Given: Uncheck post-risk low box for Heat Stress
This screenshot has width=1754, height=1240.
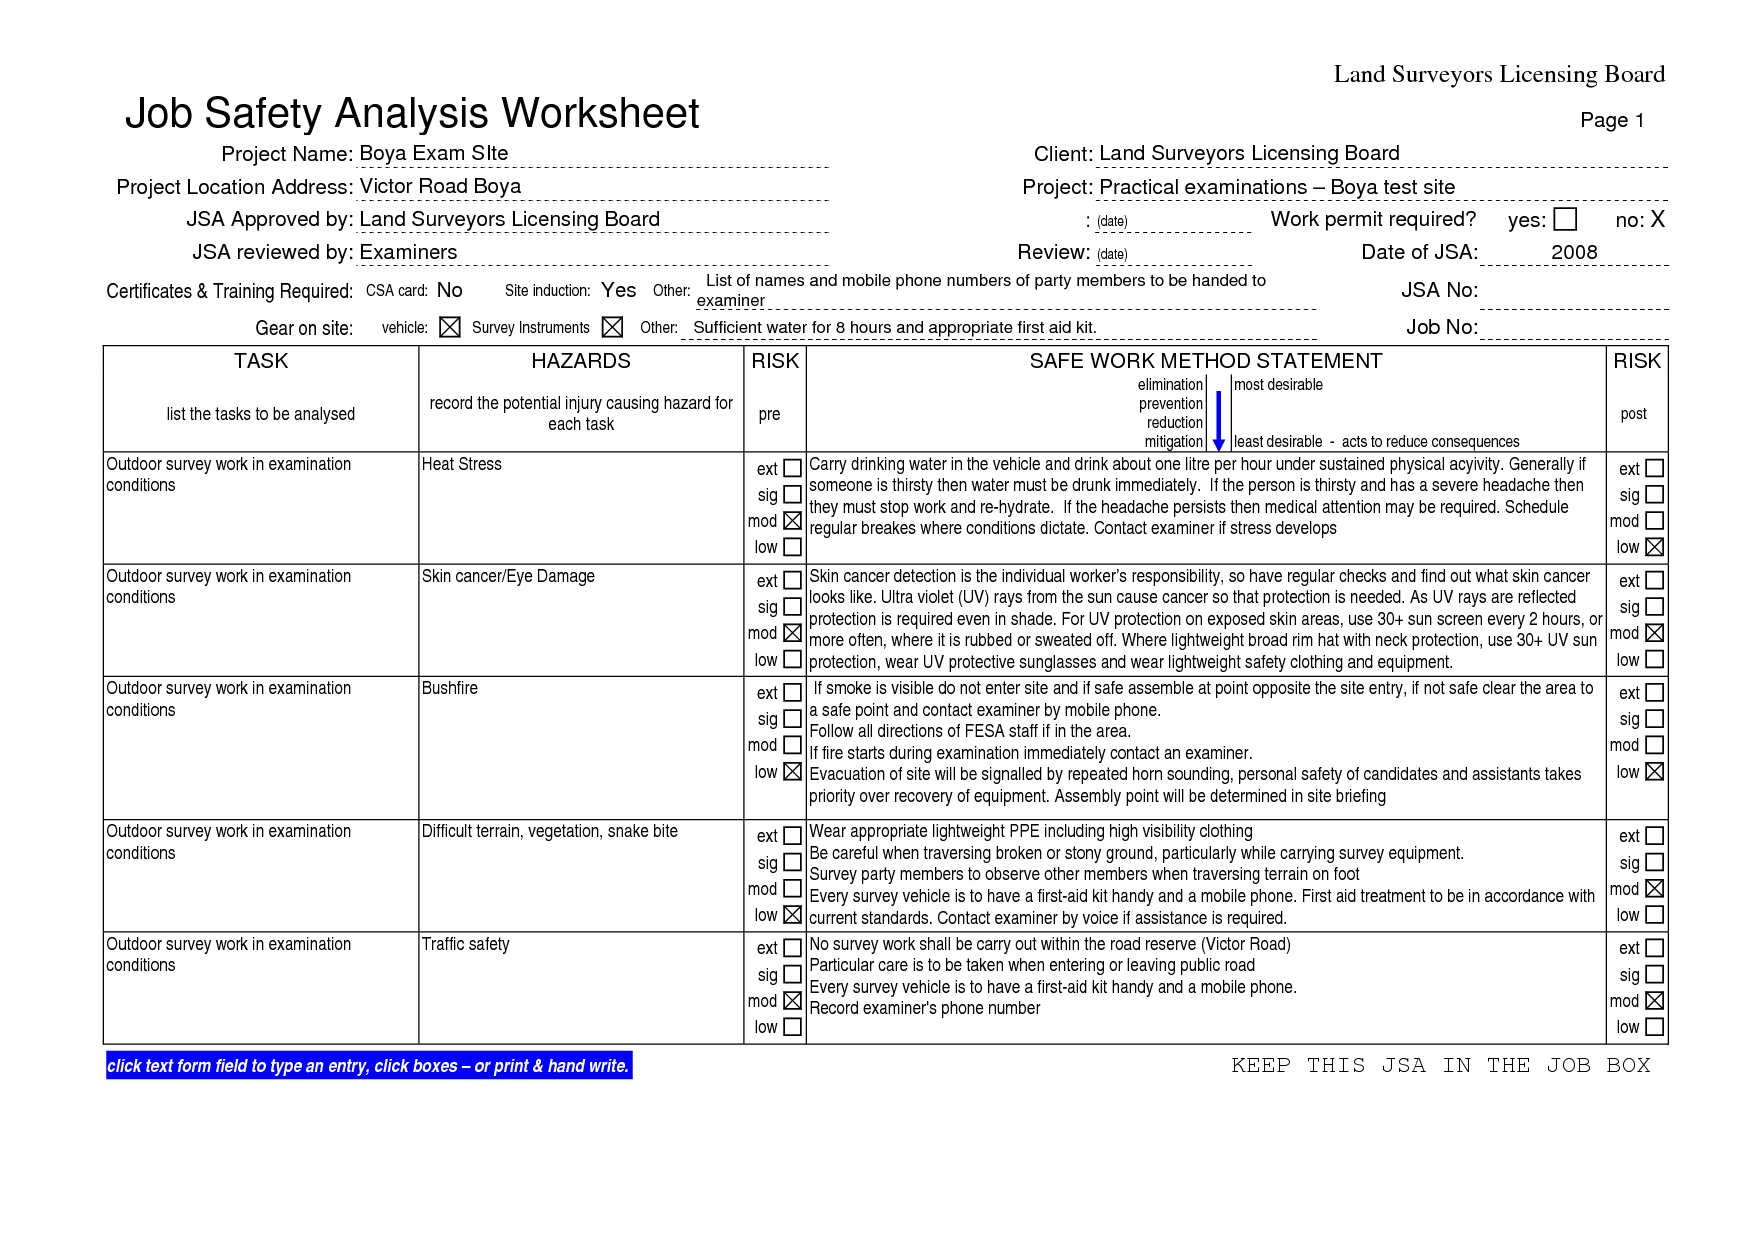Looking at the screenshot, I should coord(1655,547).
